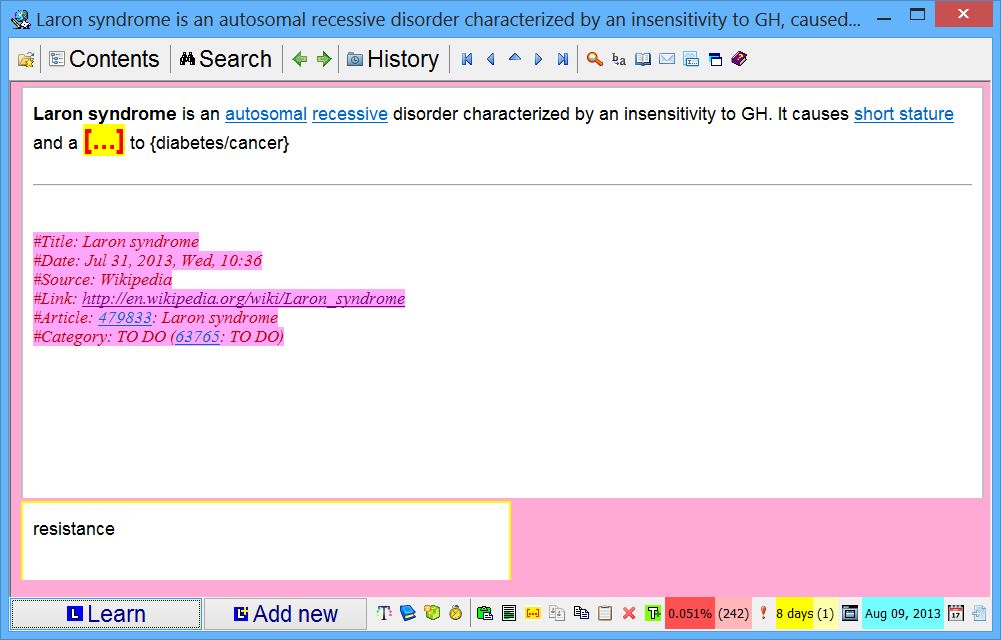
Task: Open the Search tool
Action: (x=226, y=60)
